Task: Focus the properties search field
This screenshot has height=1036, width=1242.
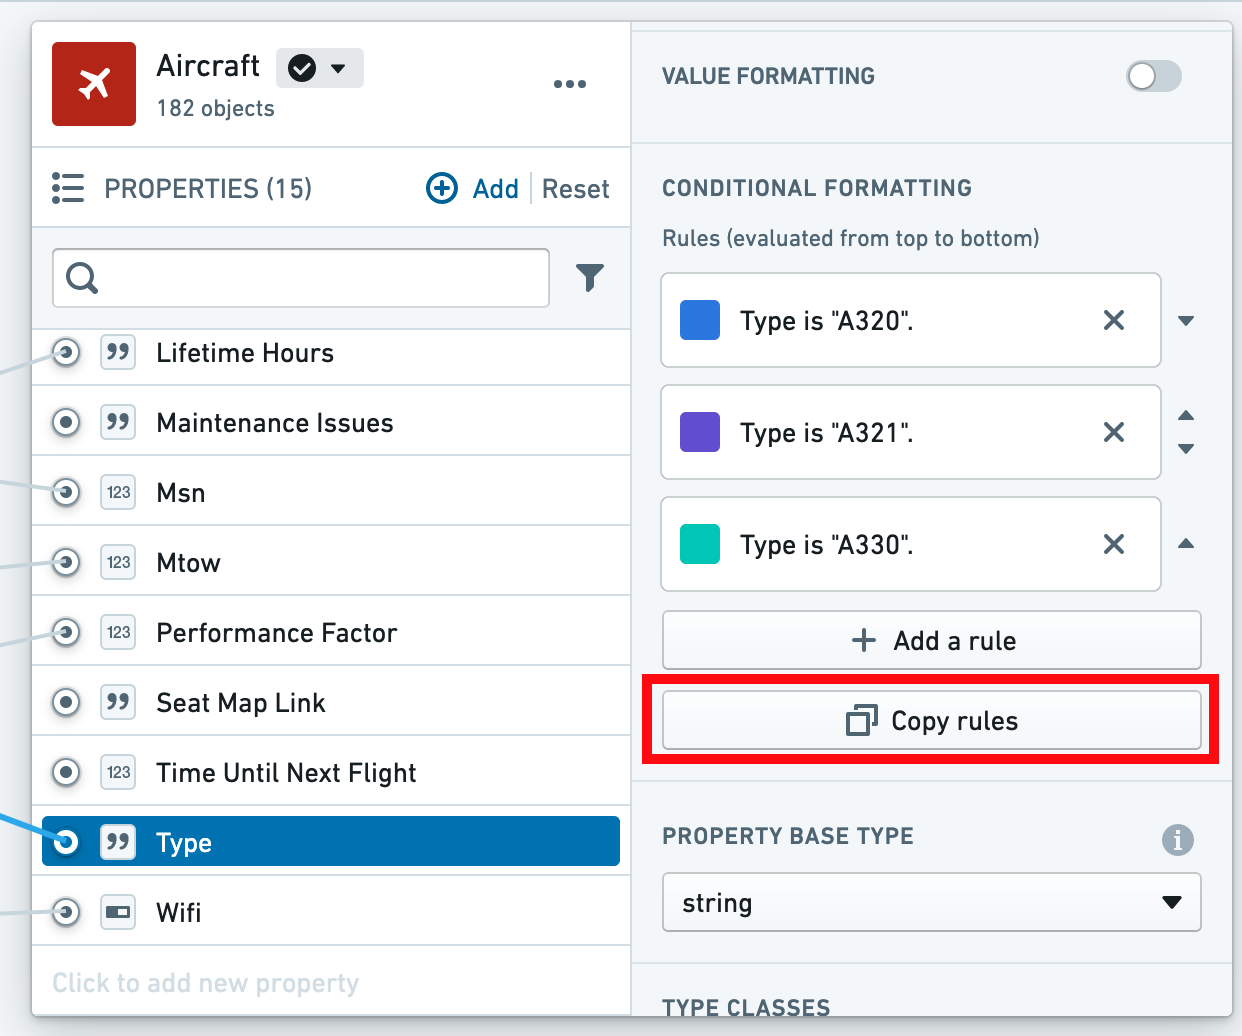Action: click(x=301, y=277)
